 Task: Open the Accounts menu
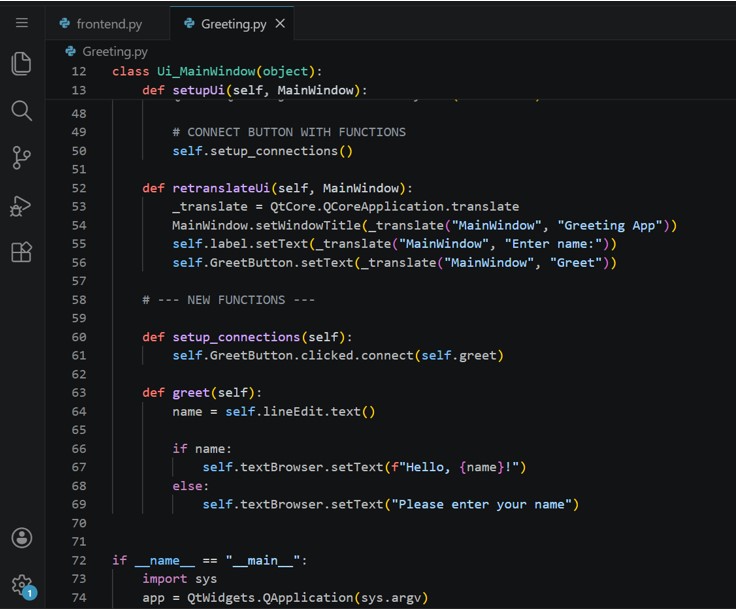tap(22, 538)
